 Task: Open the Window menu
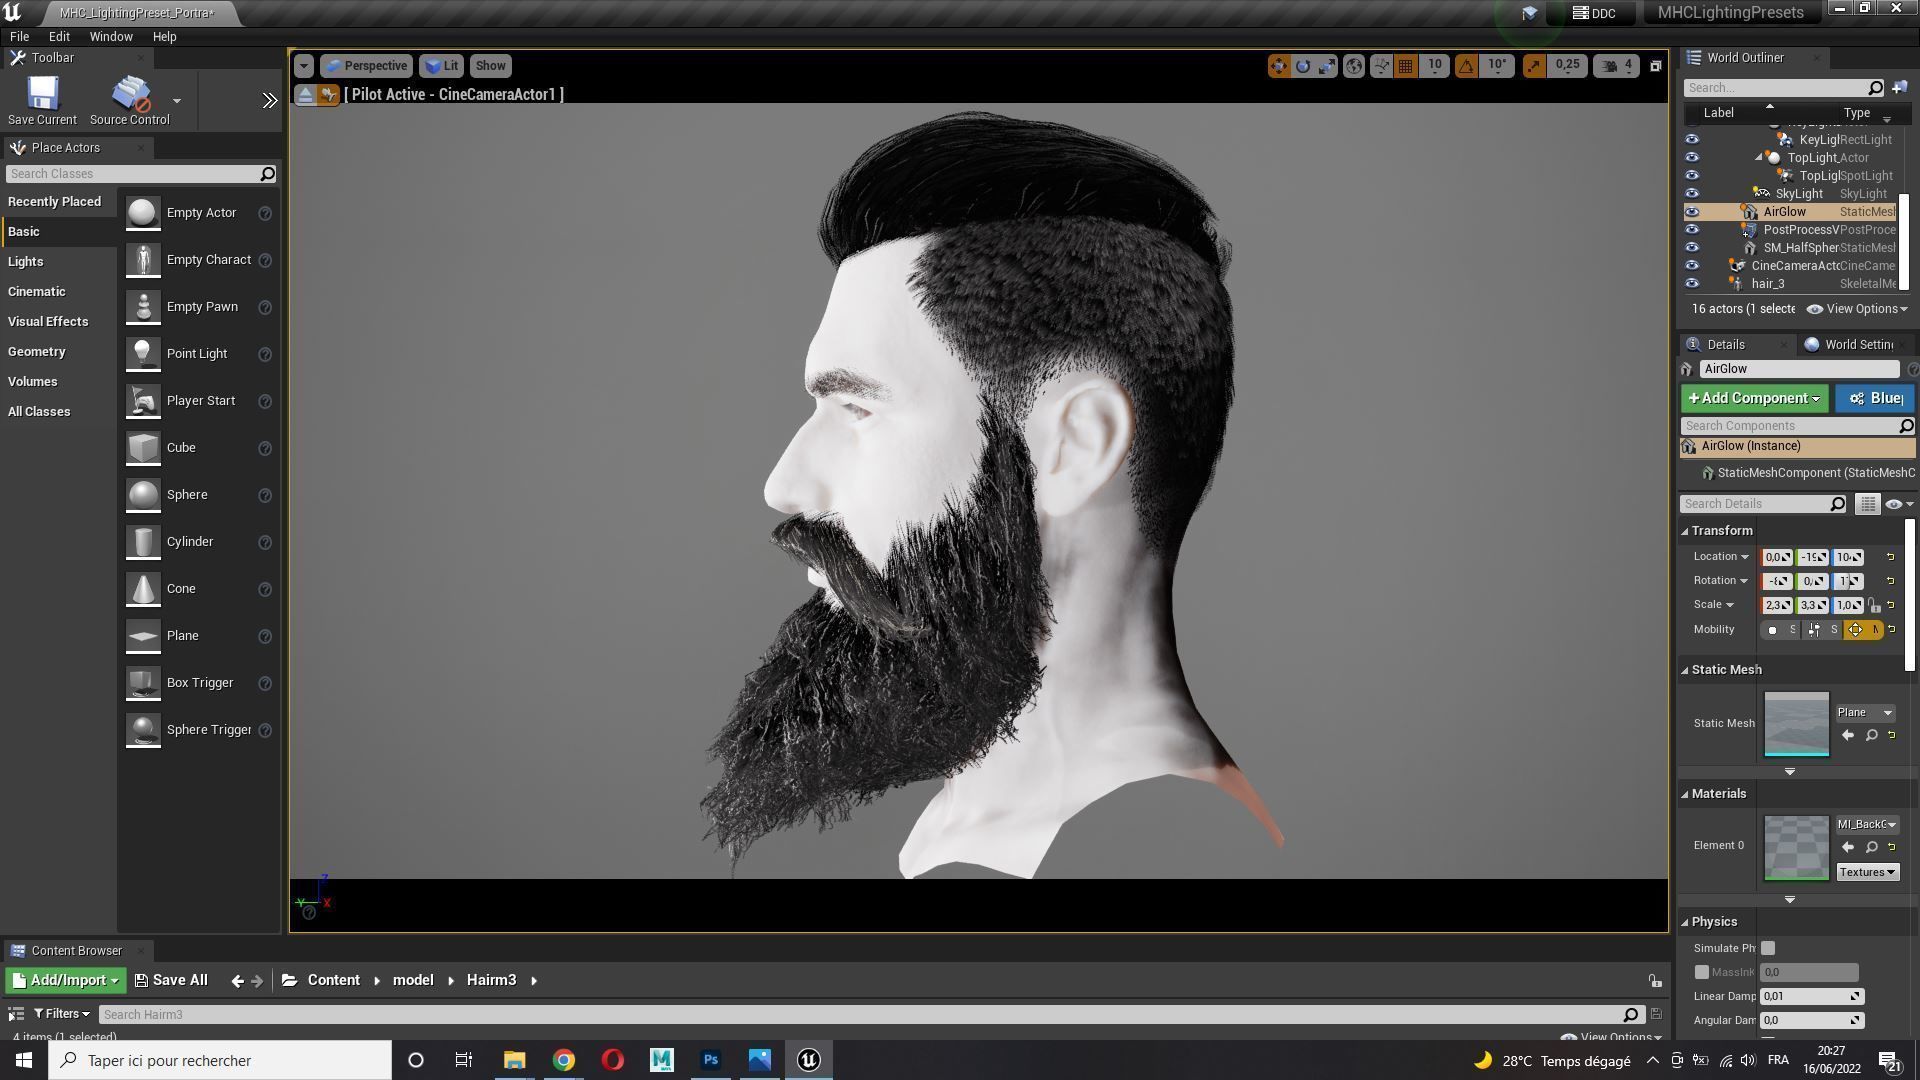tap(111, 36)
